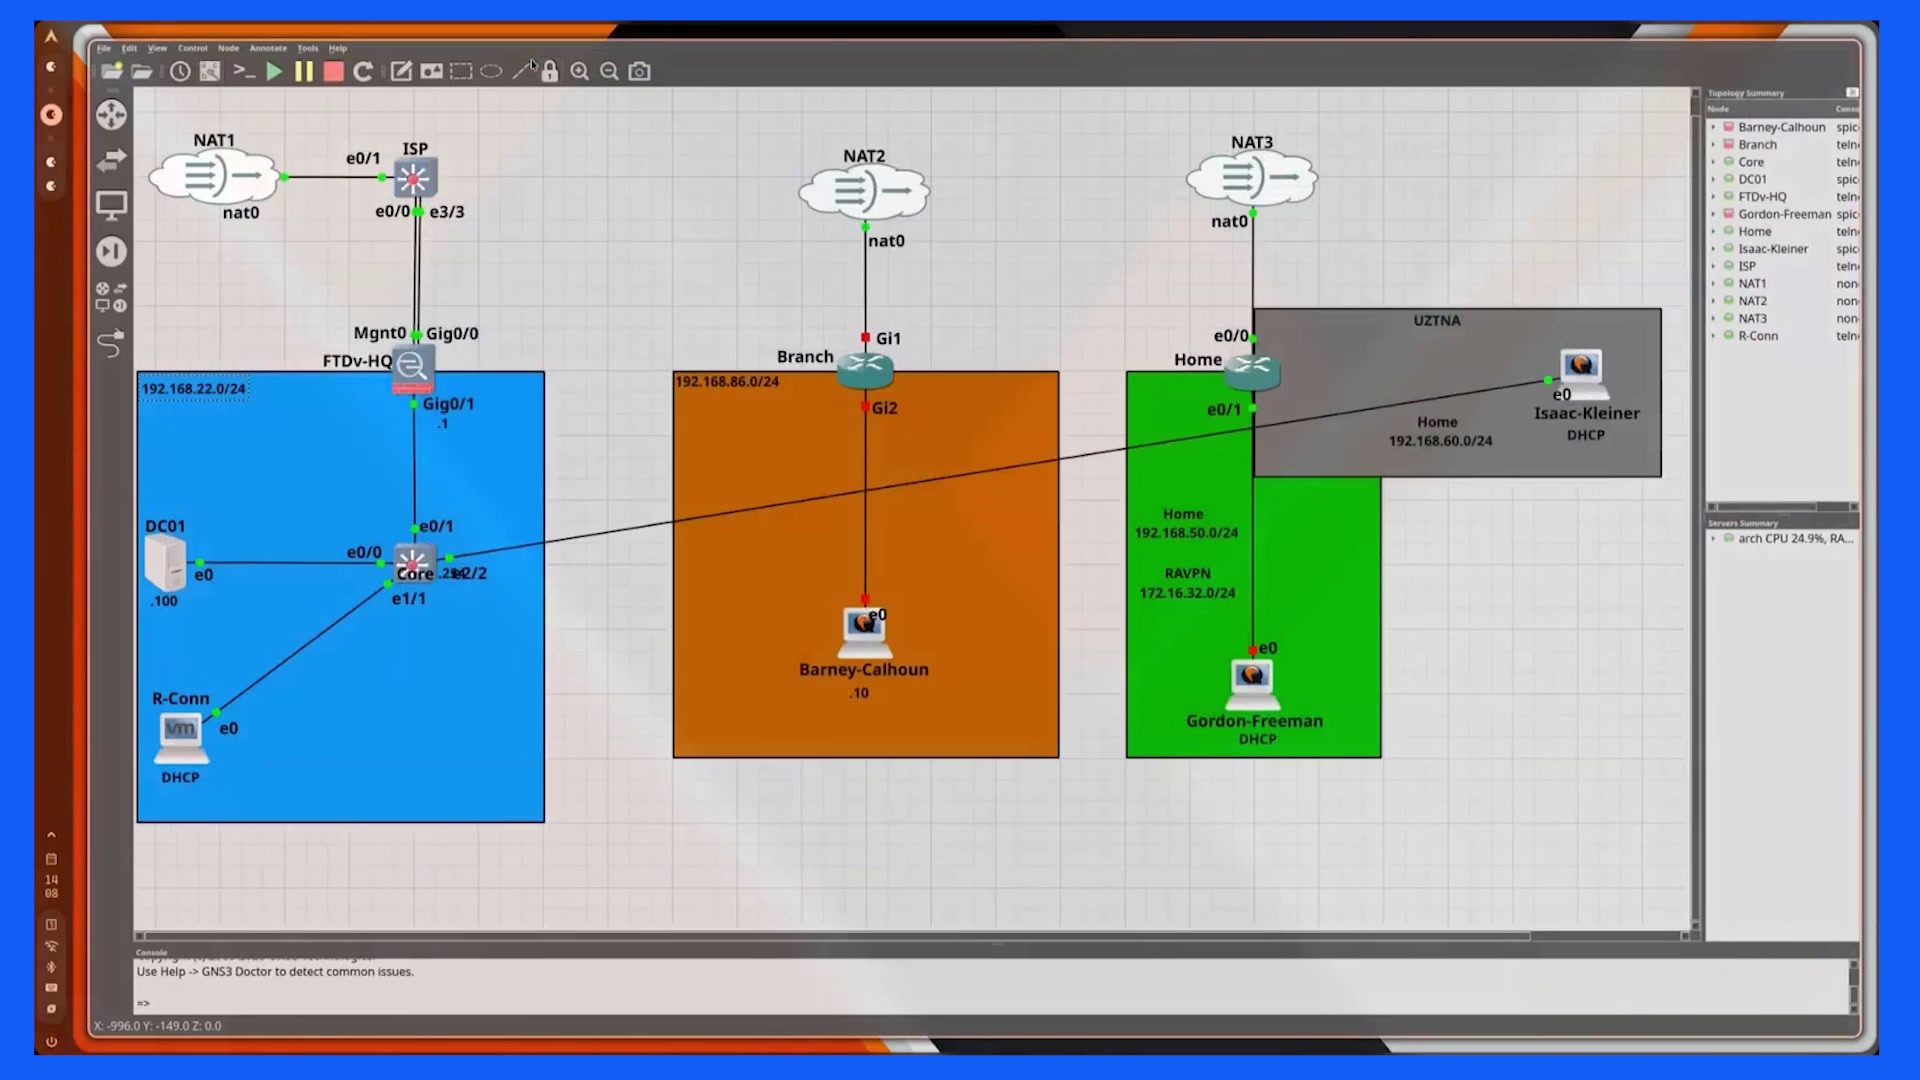1920x1080 pixels.
Task: Open the Control menu
Action: coord(192,48)
